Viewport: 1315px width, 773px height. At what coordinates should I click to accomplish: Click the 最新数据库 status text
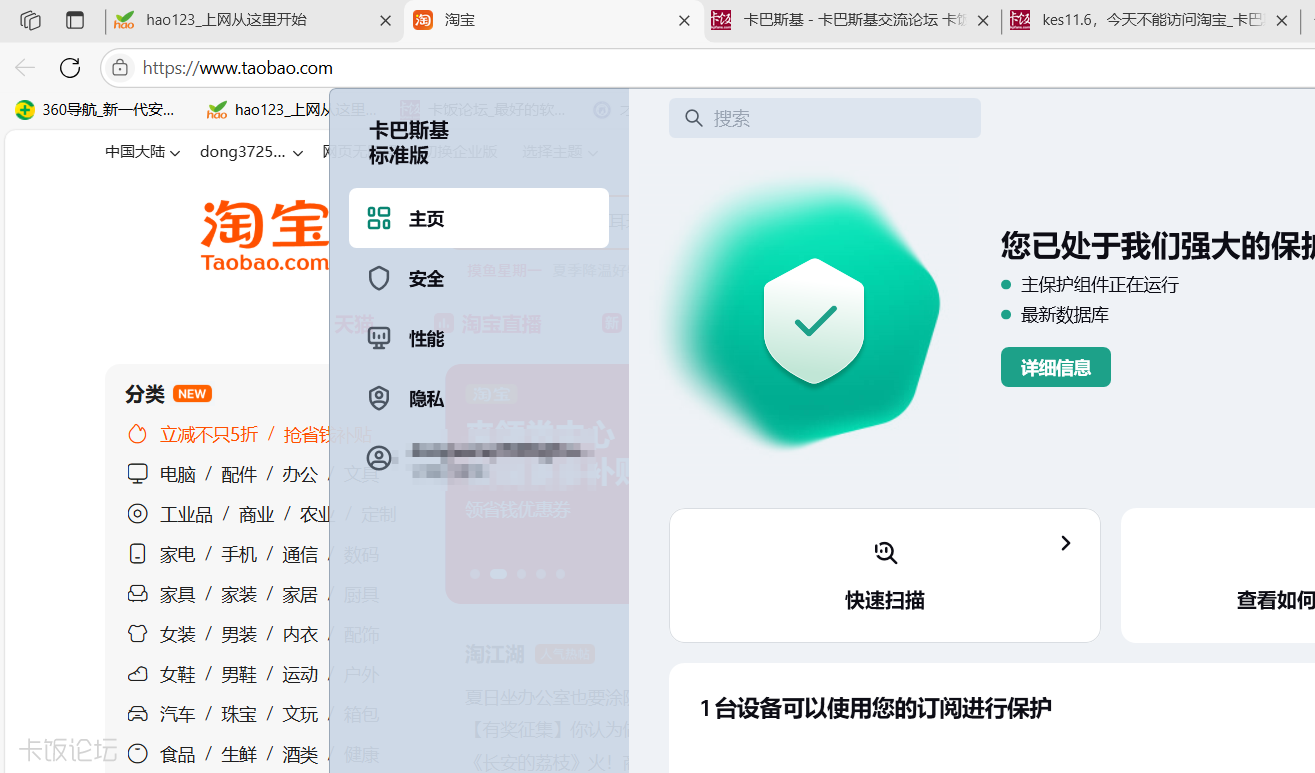[x=1065, y=315]
